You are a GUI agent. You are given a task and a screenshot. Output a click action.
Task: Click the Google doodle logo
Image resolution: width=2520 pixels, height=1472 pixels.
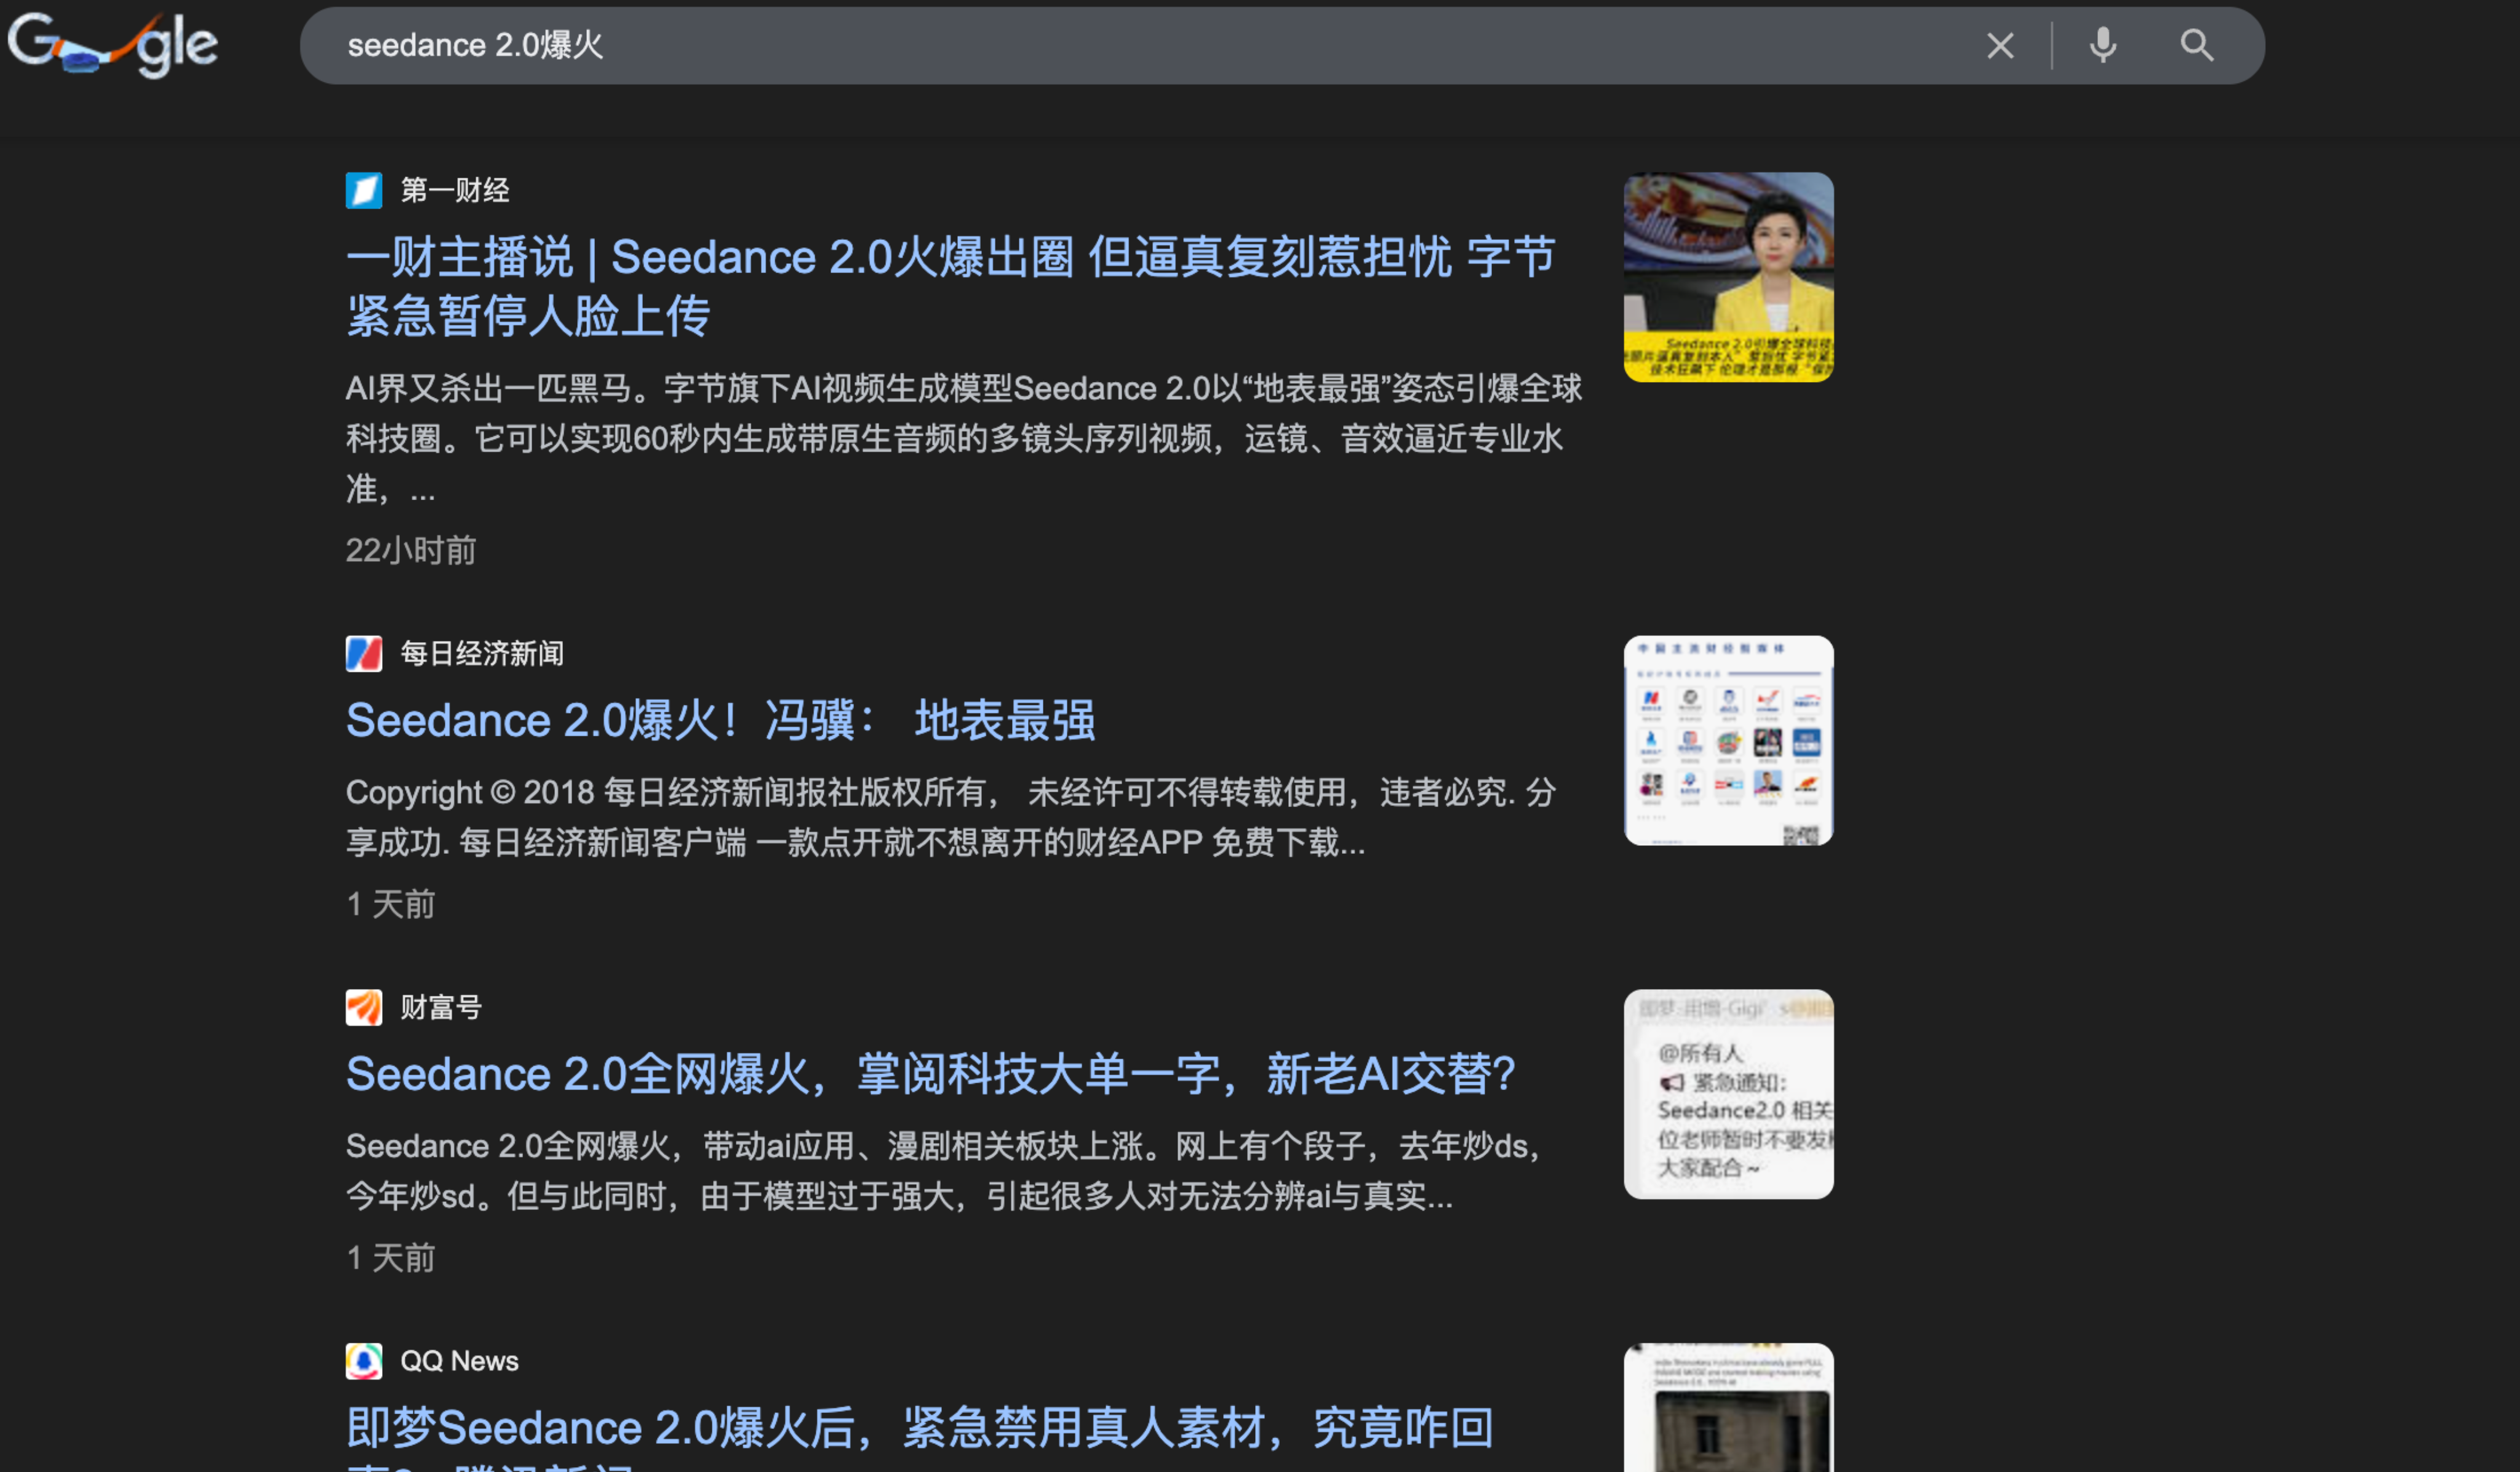(112, 44)
